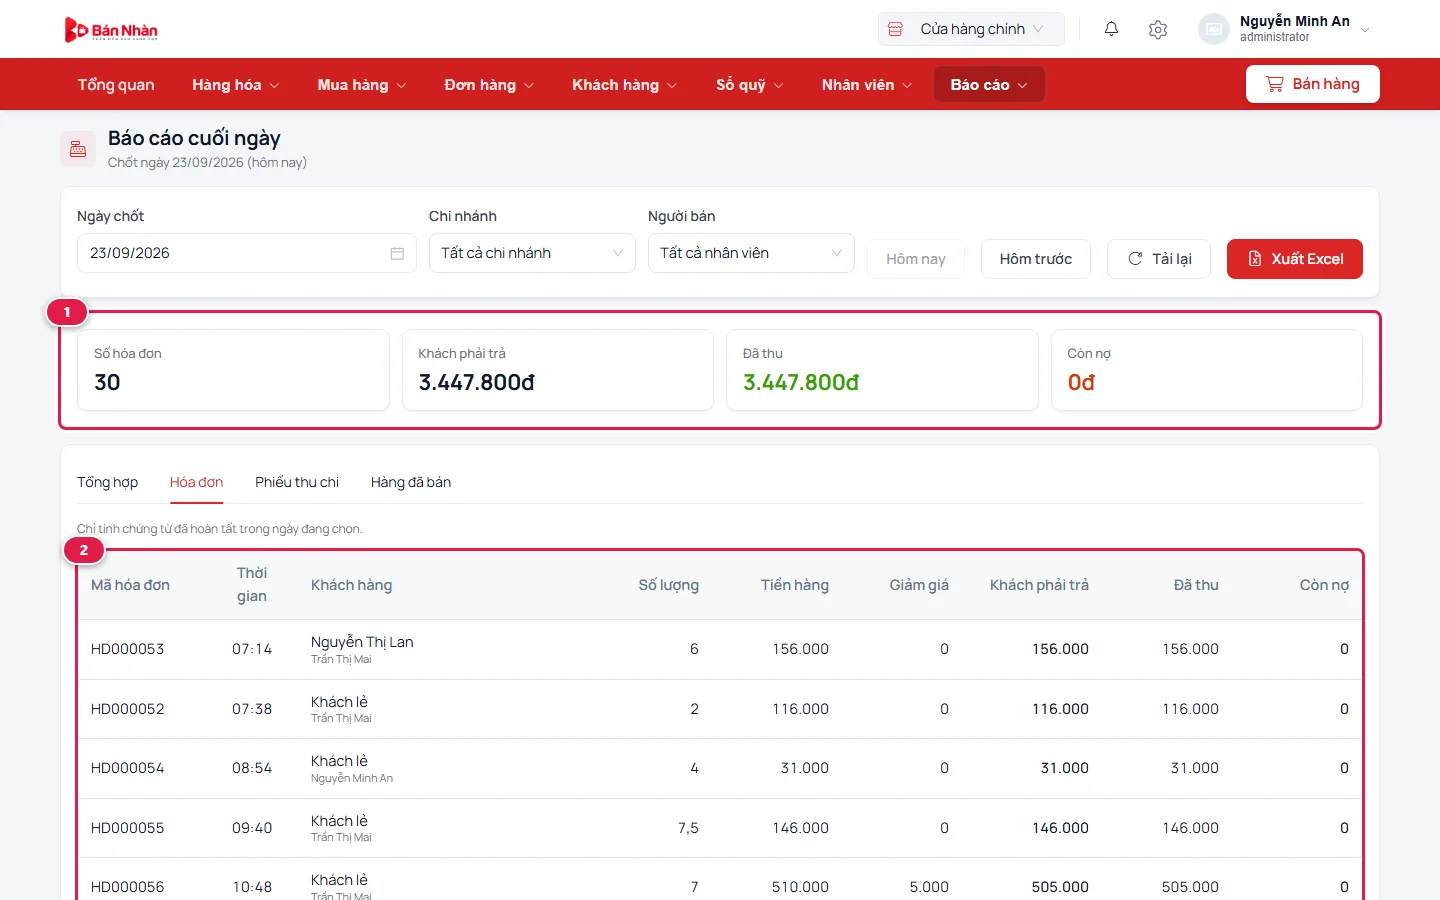Click invoice code HD000055
This screenshot has width=1440, height=900.
pos(127,828)
